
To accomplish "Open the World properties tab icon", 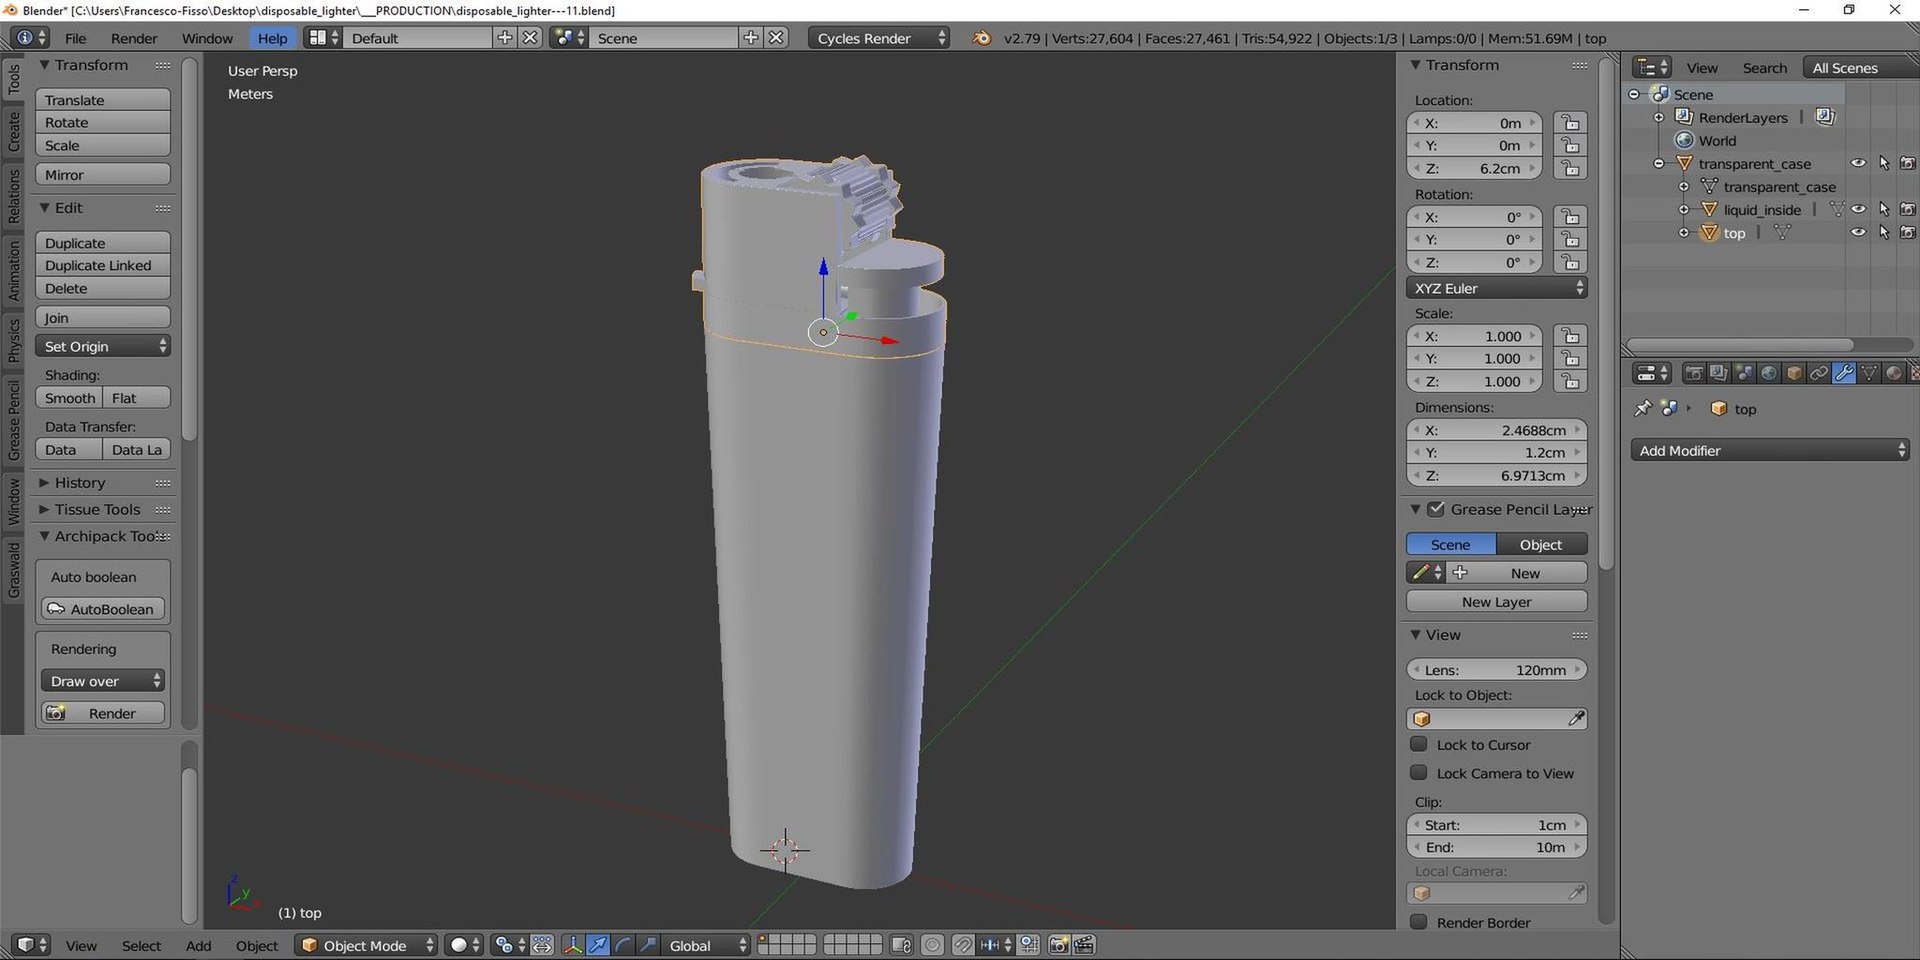I will (1769, 373).
